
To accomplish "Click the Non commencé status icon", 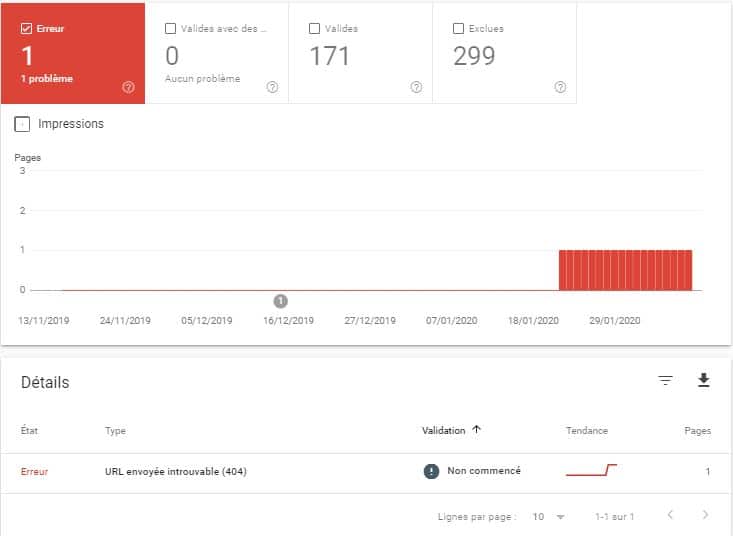I will pyautogui.click(x=431, y=471).
